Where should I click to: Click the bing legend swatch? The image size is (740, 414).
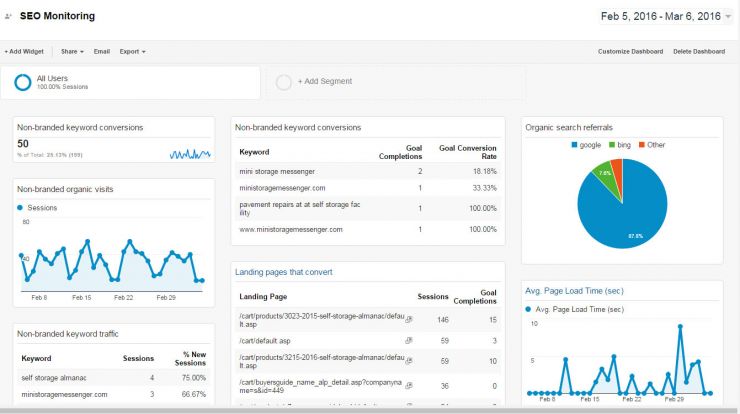tap(612, 145)
